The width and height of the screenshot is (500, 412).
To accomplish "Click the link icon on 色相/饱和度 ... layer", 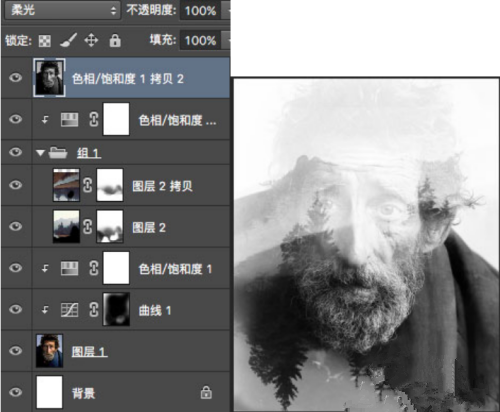I will pyautogui.click(x=94, y=119).
